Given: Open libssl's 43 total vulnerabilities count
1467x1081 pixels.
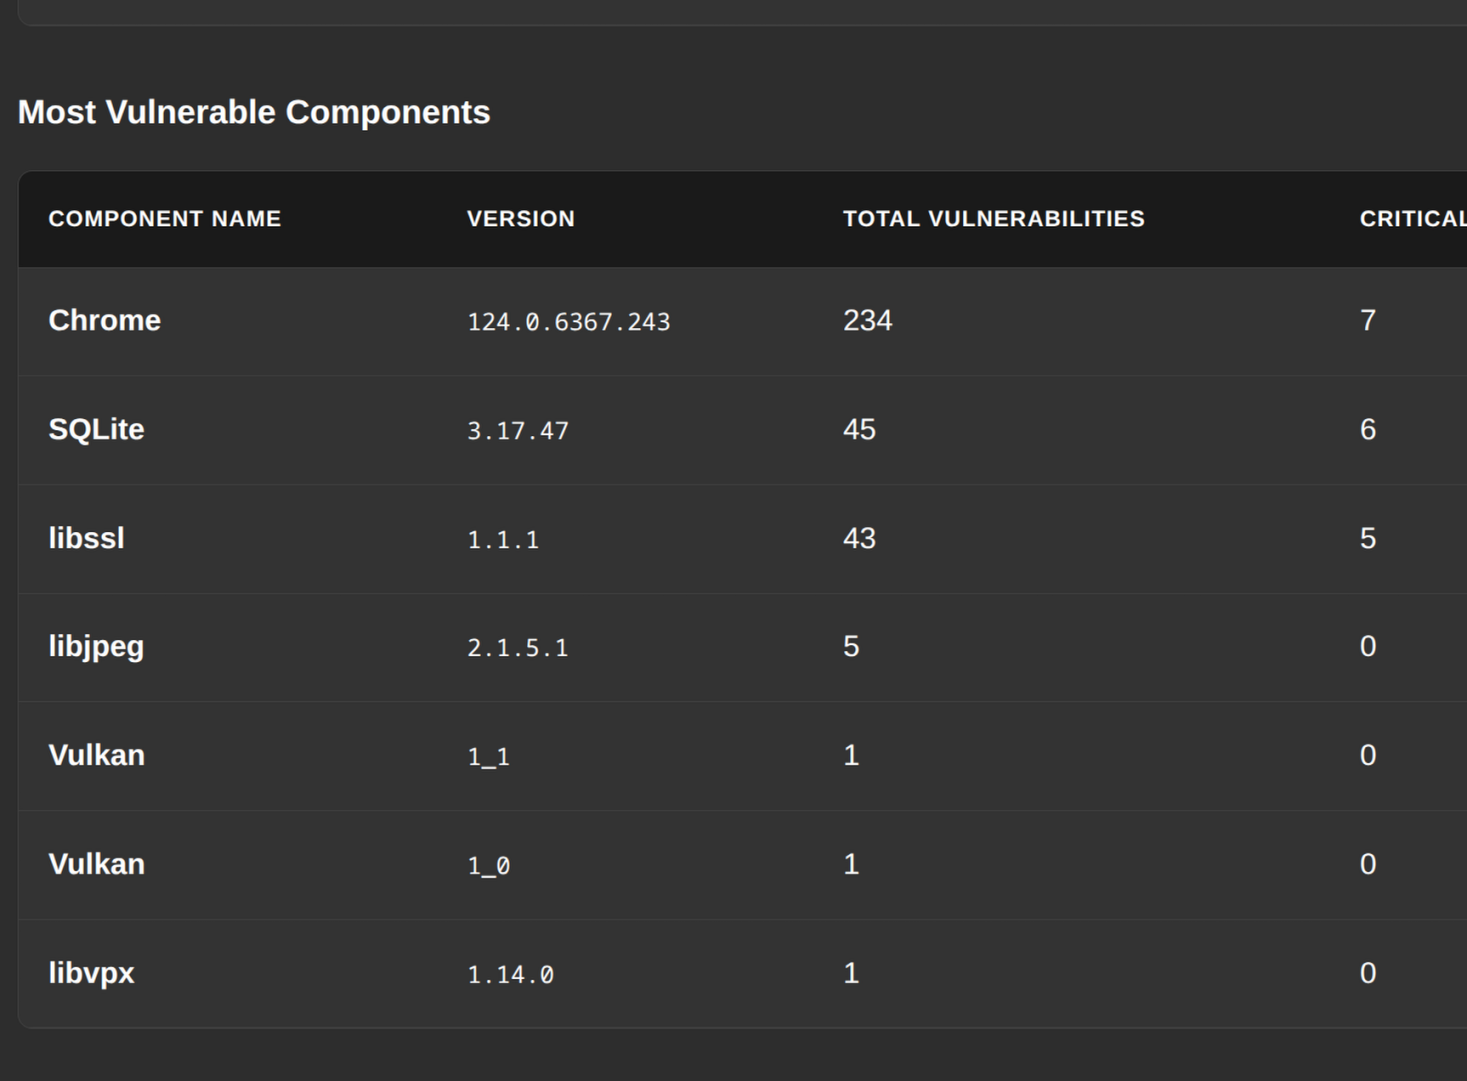Looking at the screenshot, I should [860, 538].
